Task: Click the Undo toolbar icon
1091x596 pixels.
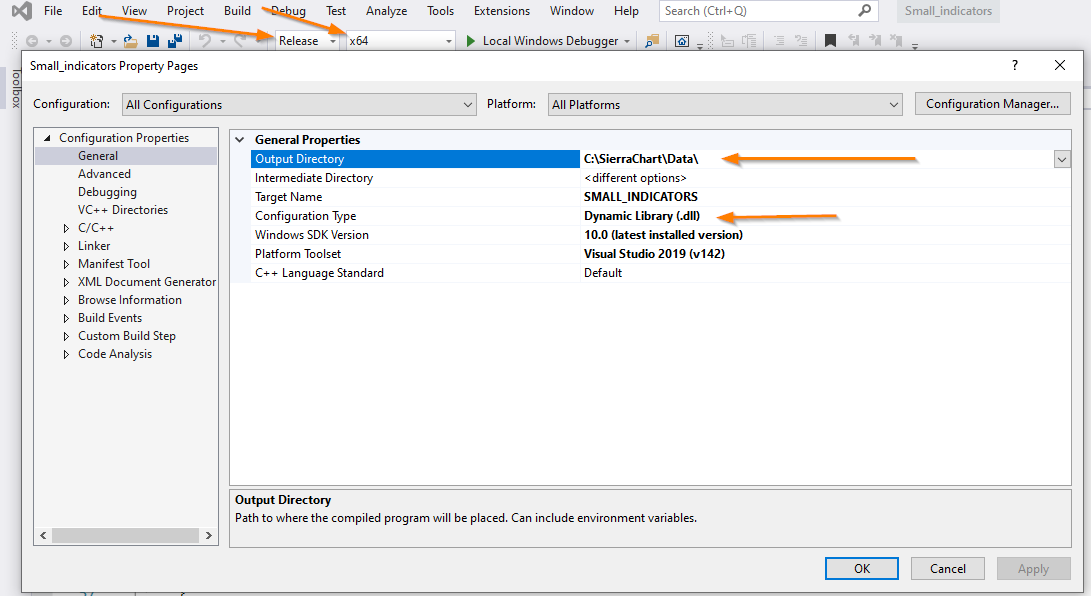Action: tap(205, 41)
